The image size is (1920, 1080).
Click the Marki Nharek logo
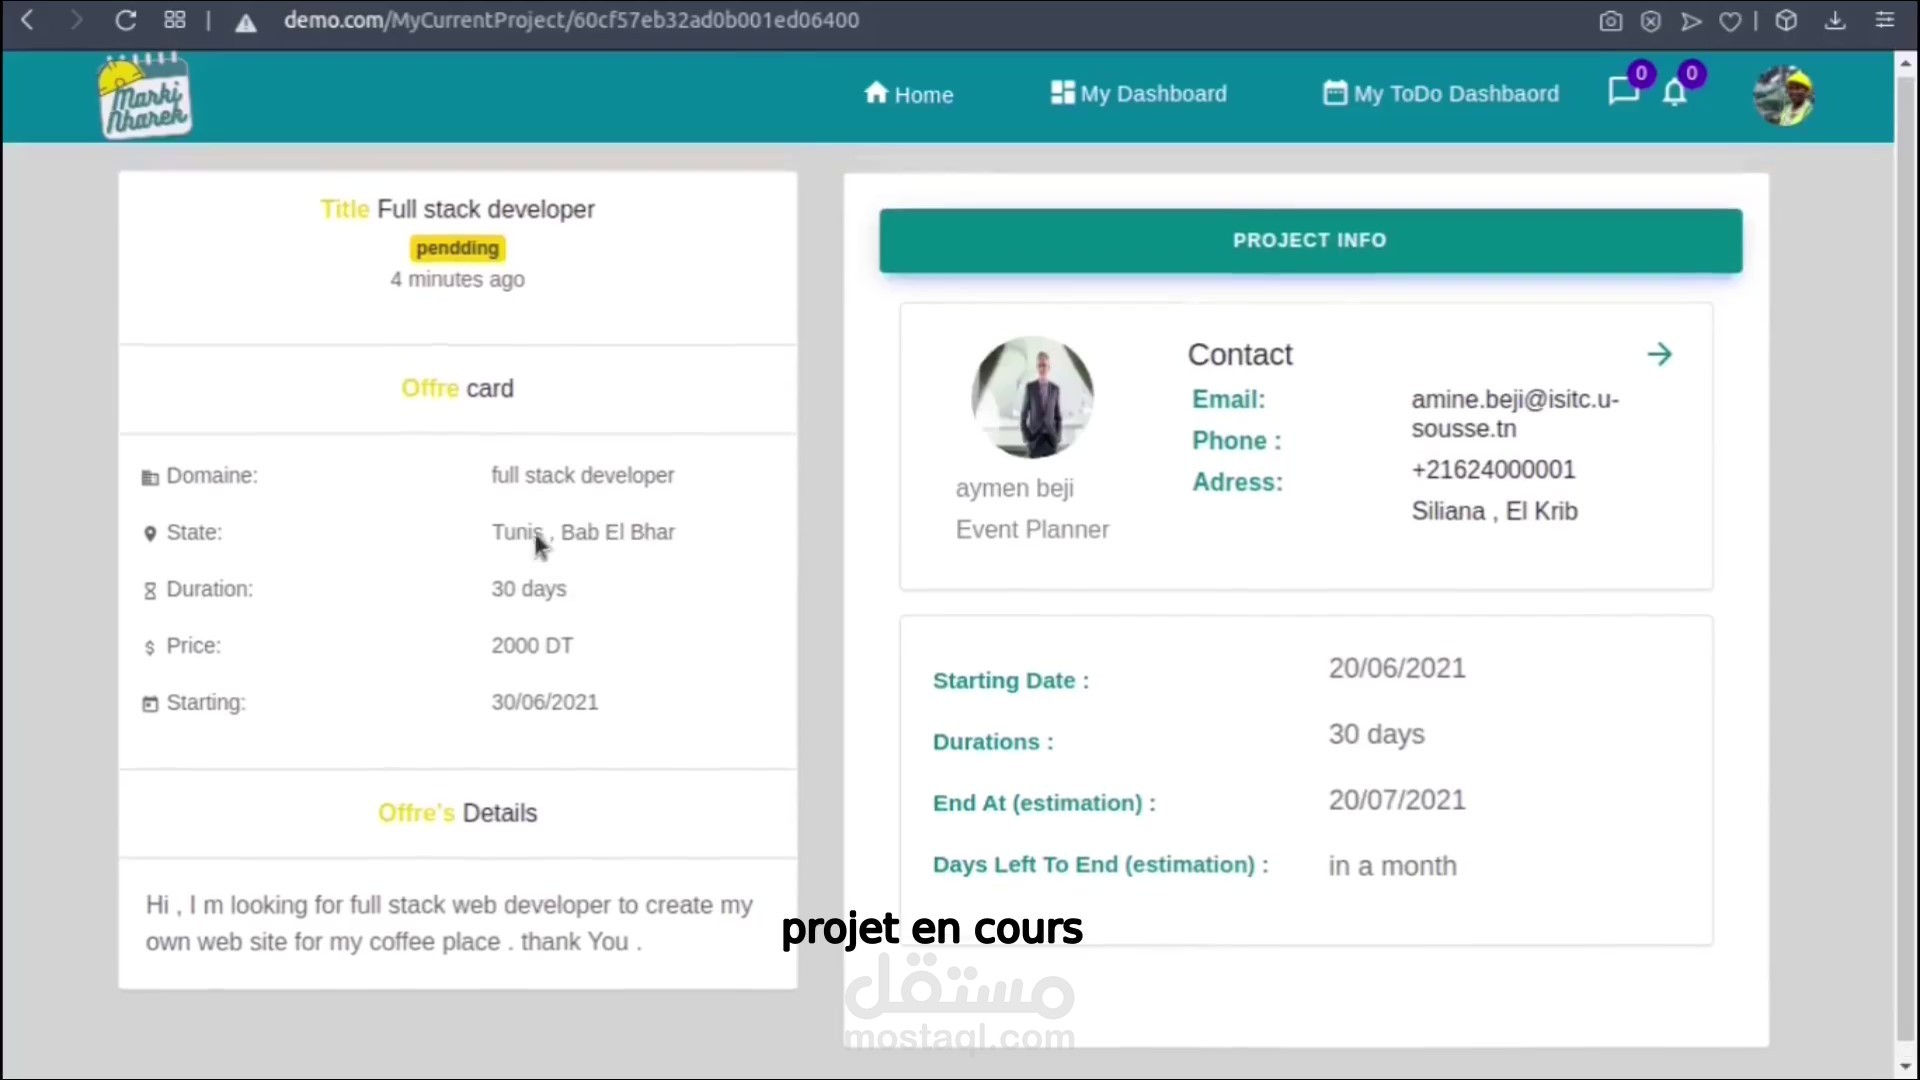coord(145,96)
